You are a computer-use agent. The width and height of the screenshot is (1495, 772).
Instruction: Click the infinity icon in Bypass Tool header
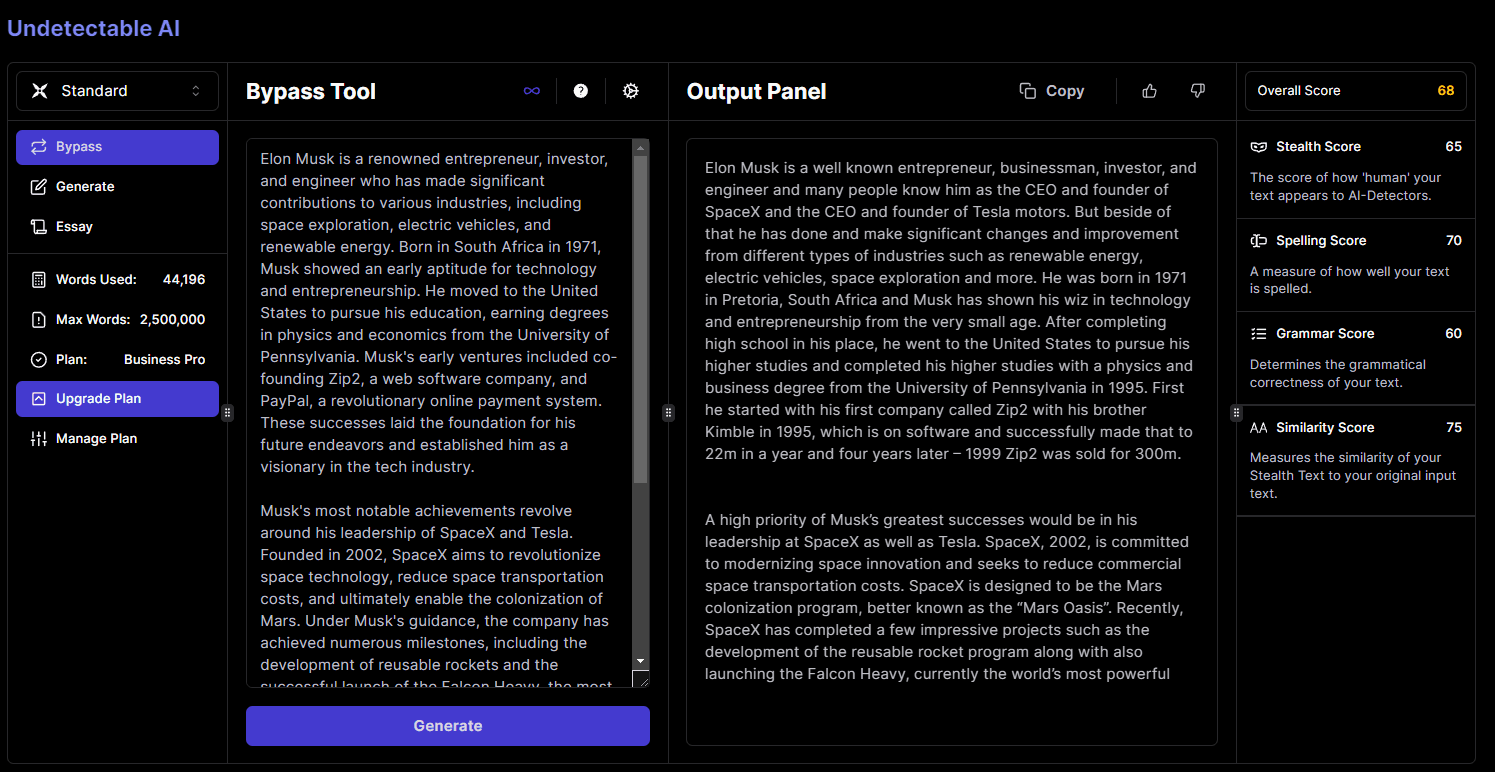(x=532, y=91)
